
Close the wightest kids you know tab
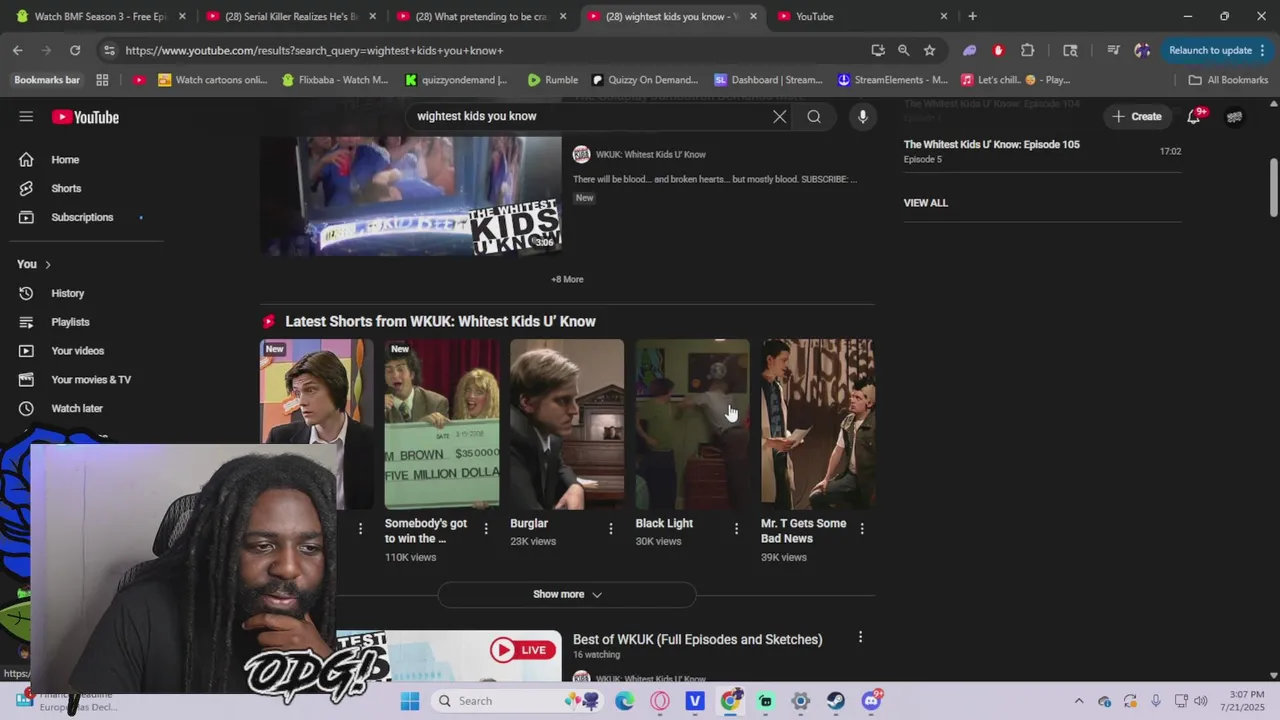(x=753, y=16)
